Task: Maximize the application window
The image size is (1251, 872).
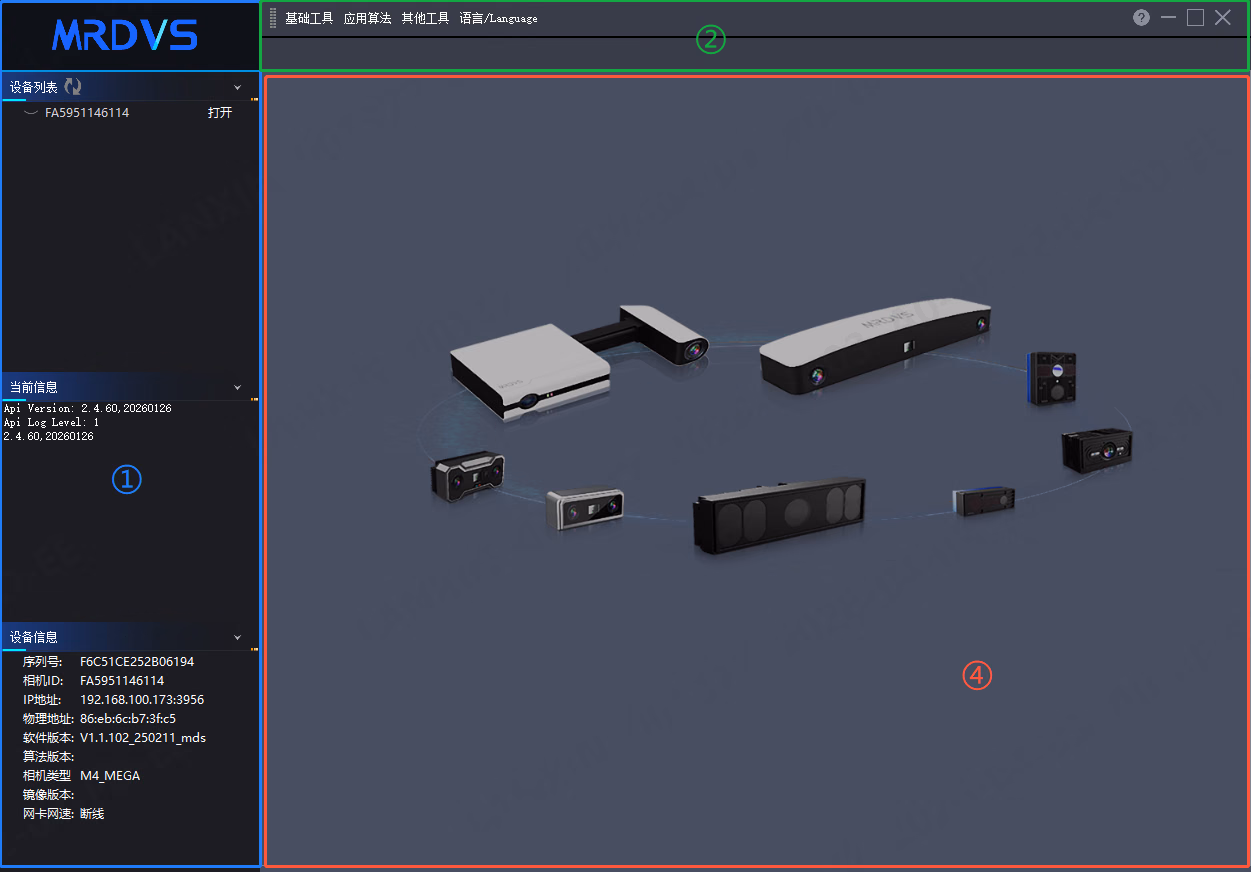Action: 1195,17
